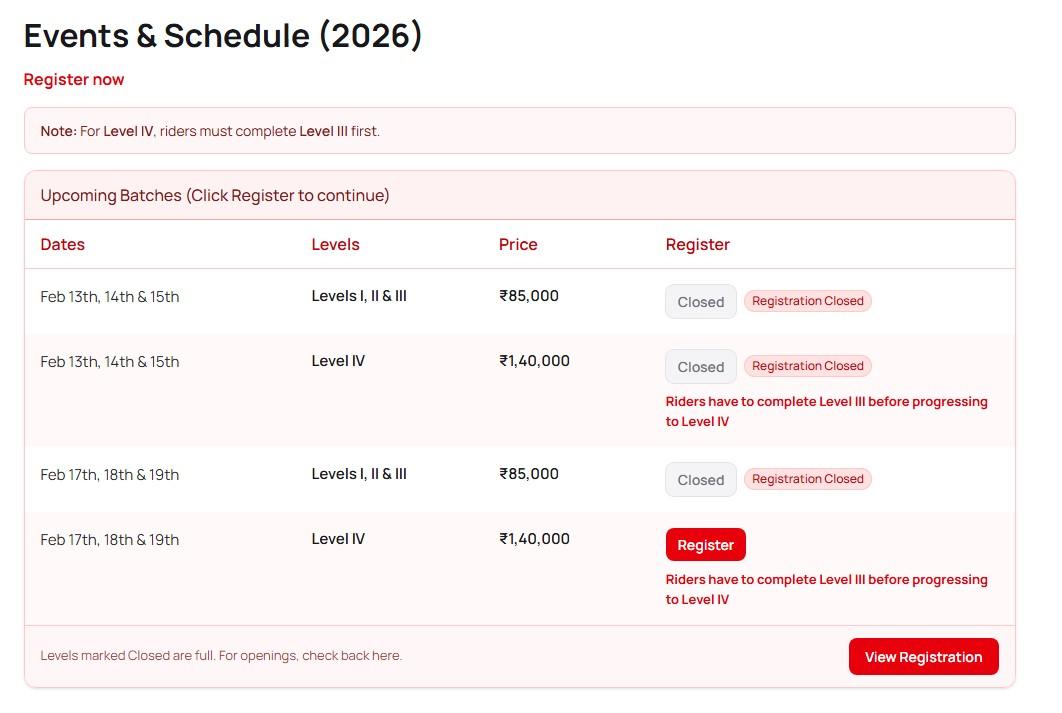1062x713 pixels.
Task: Click Closed button for Feb 13th Level IV
Action: tap(700, 367)
